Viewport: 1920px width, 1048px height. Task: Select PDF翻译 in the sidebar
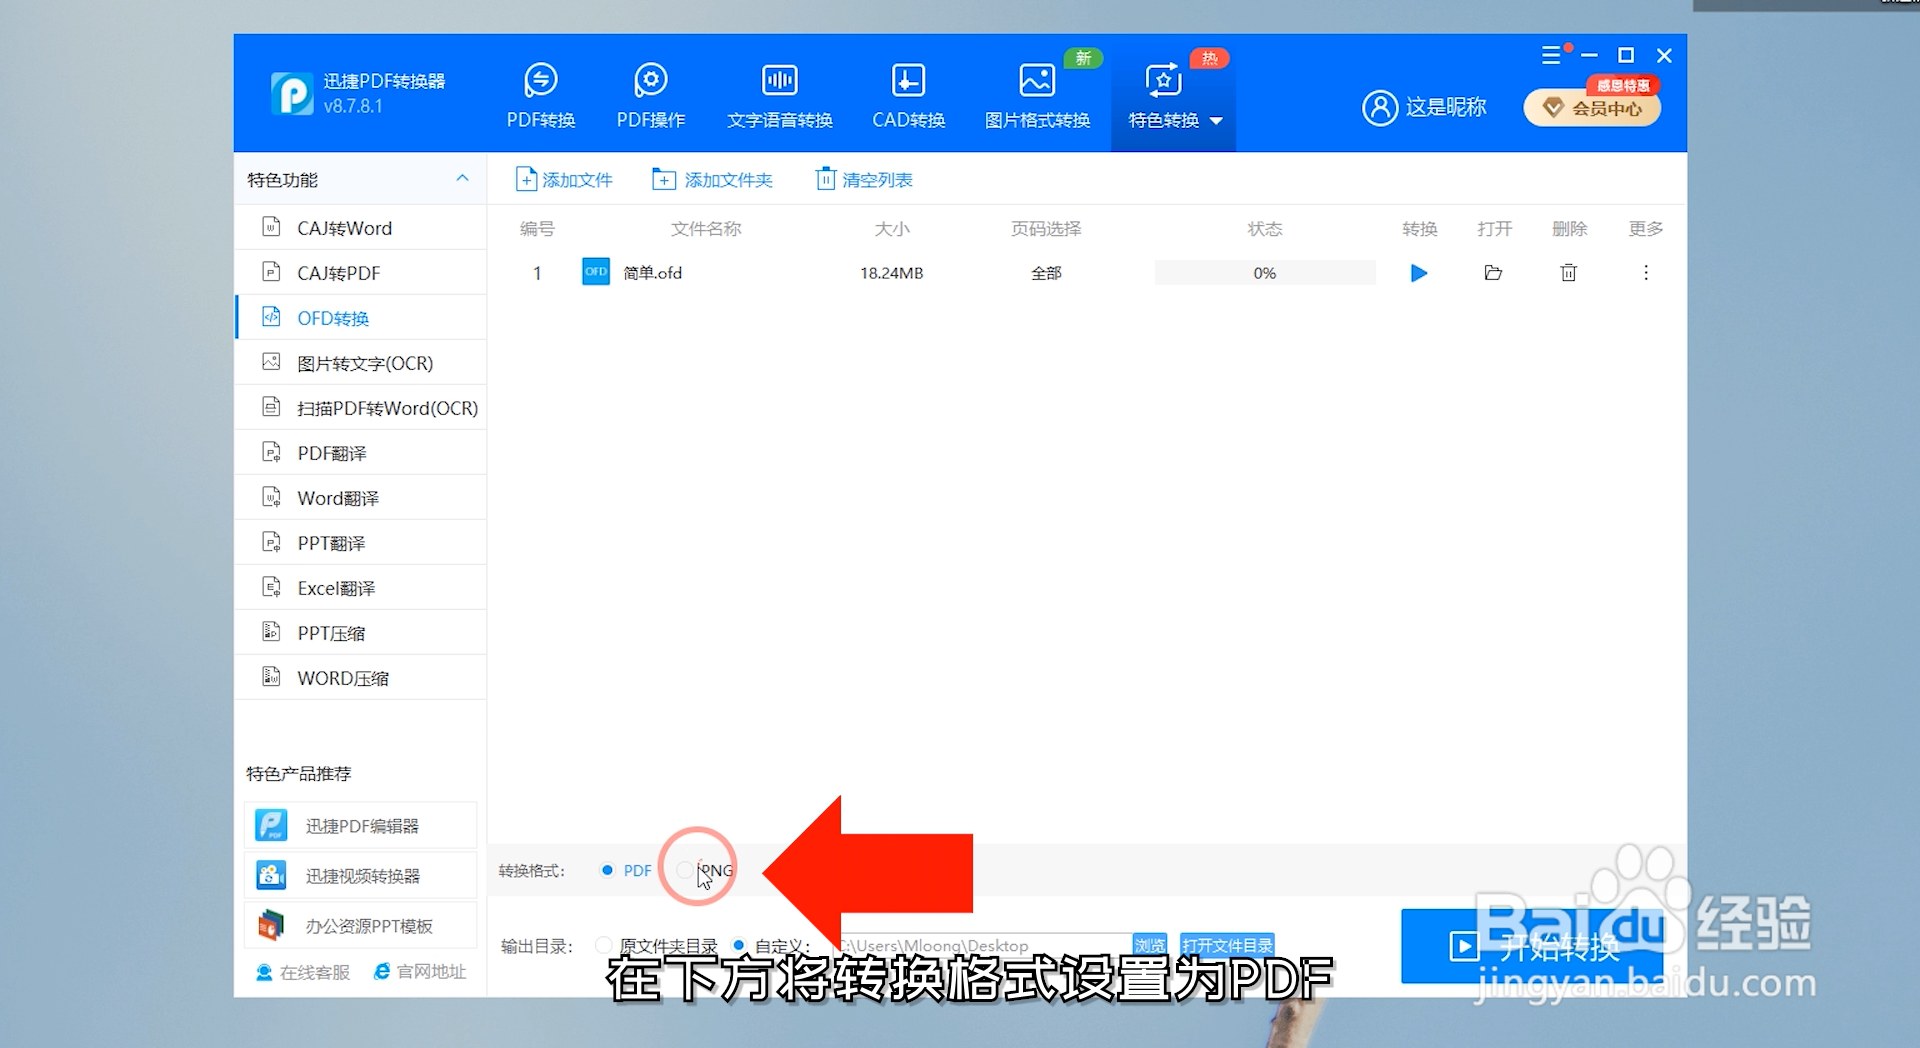[x=361, y=453]
